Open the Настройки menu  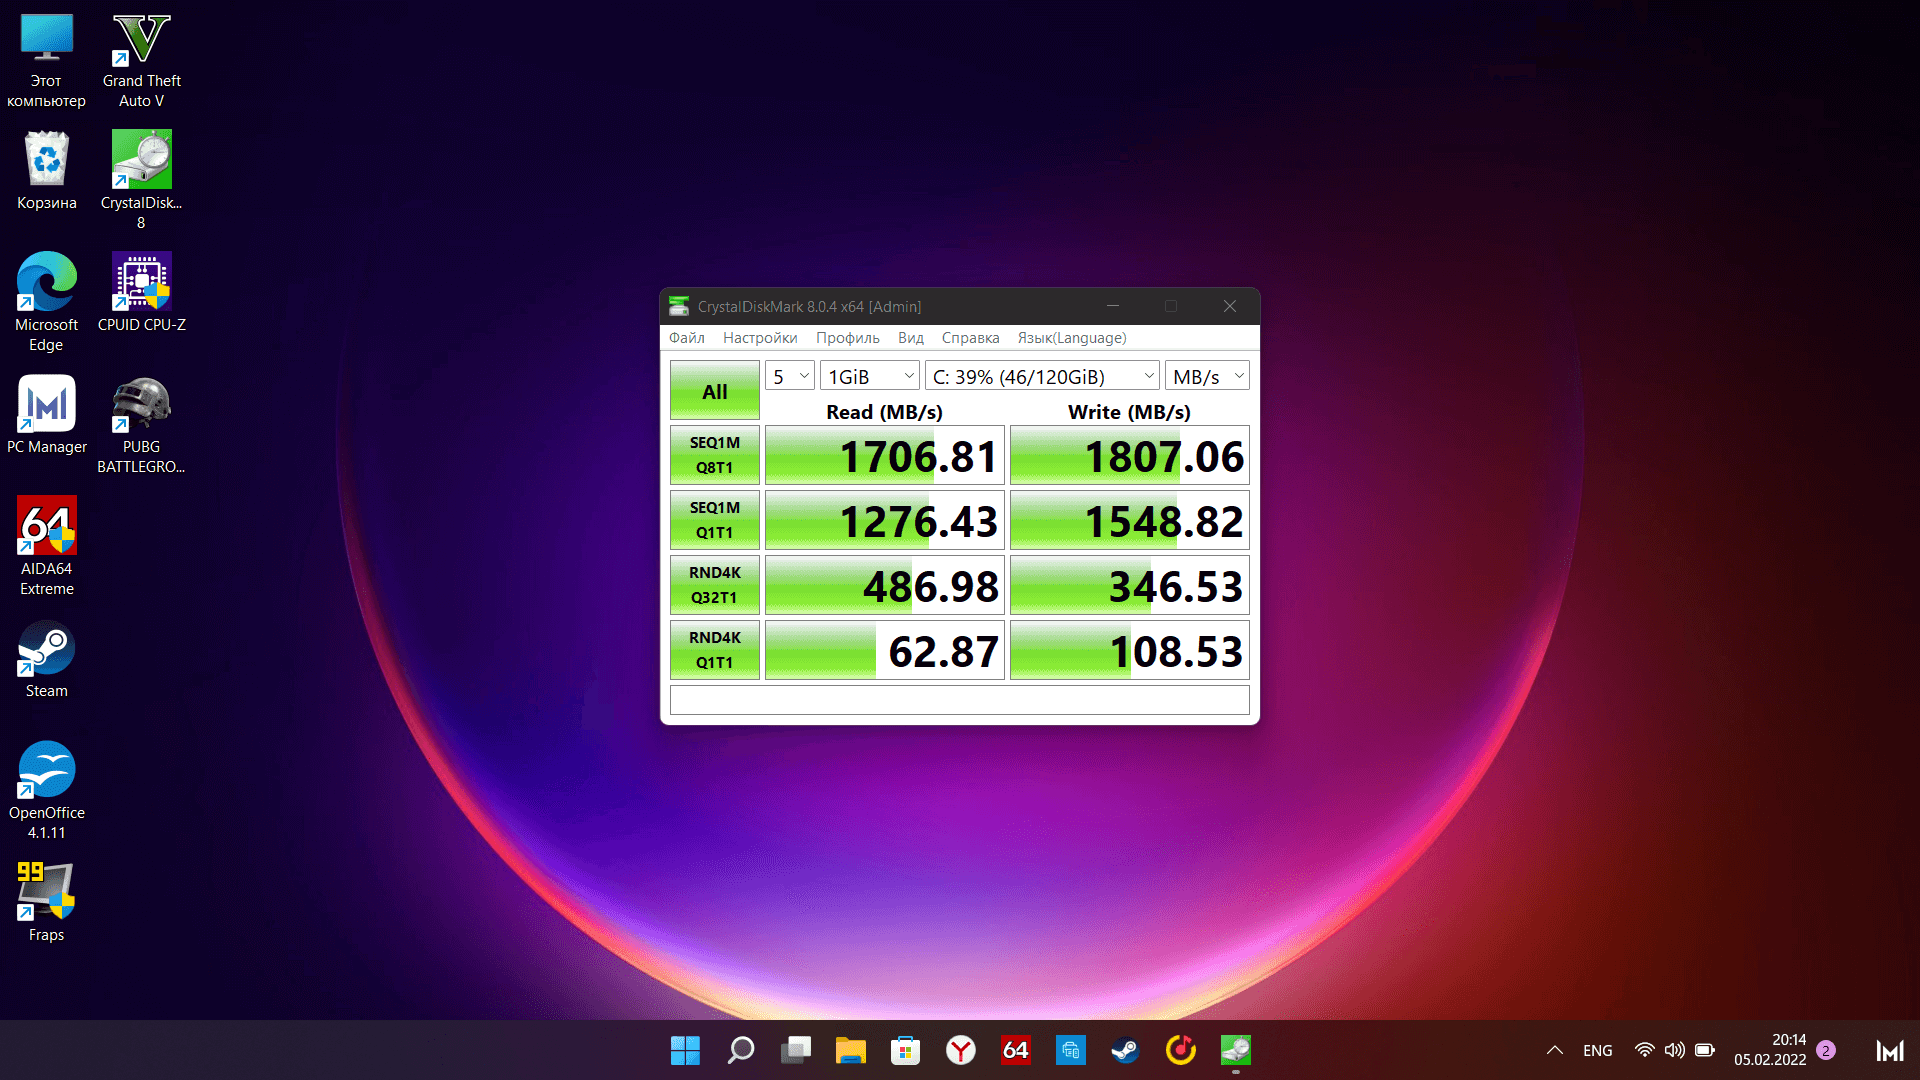[x=760, y=338]
